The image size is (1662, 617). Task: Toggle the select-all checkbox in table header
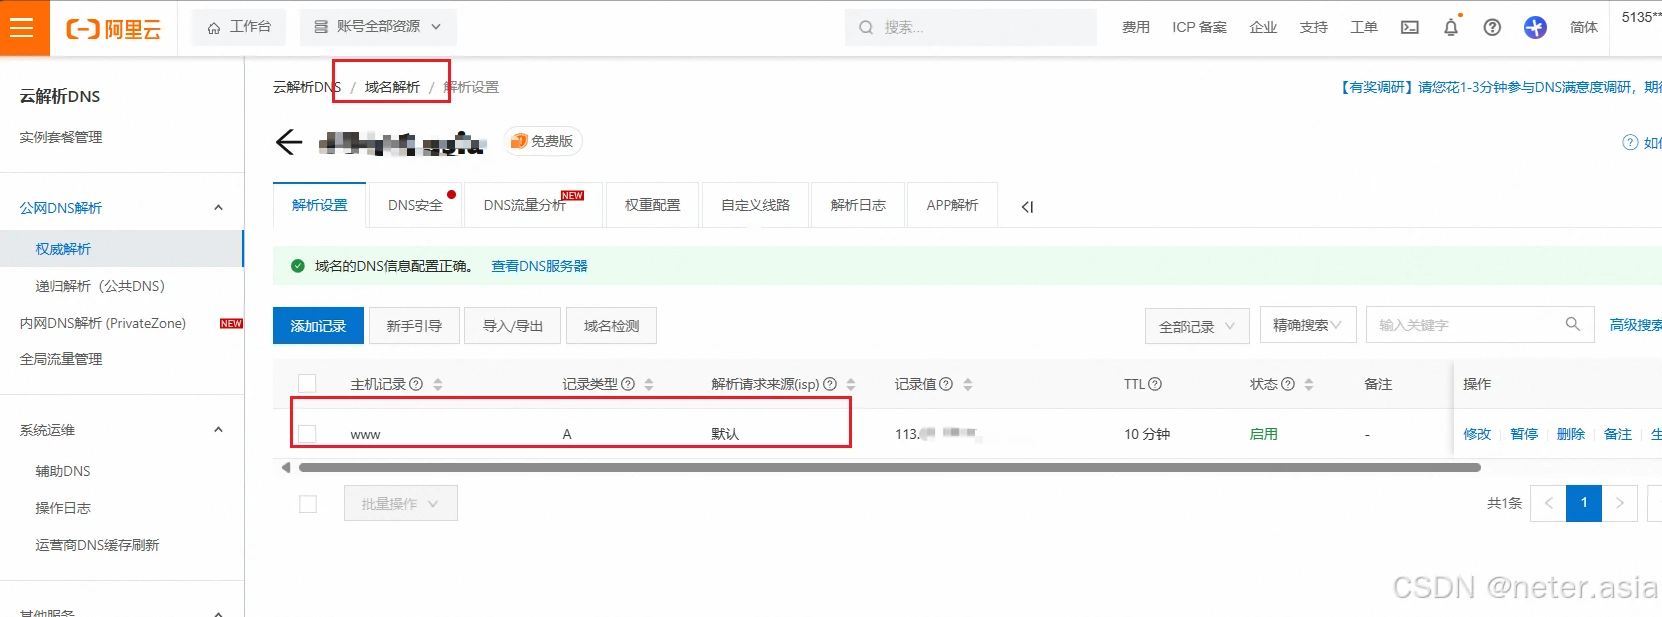[x=307, y=384]
